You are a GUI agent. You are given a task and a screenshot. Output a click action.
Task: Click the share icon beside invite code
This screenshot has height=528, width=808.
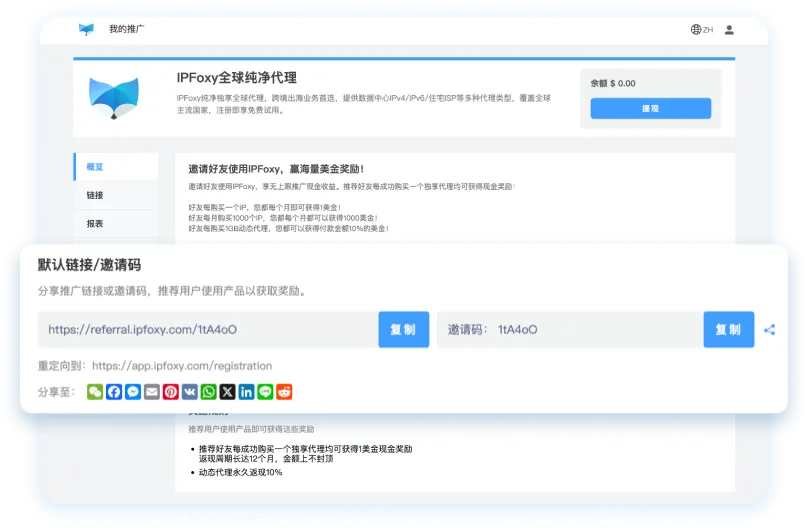[x=769, y=330]
